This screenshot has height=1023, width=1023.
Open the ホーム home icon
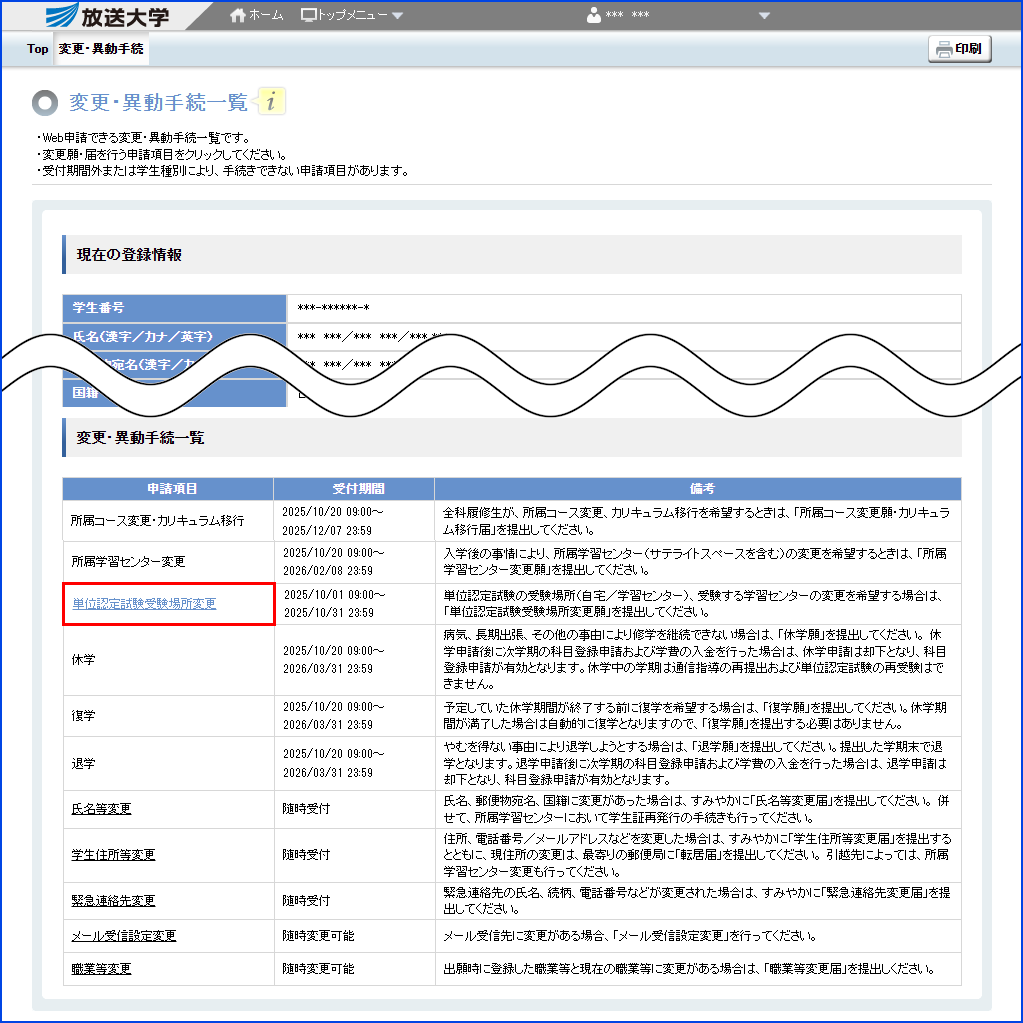pos(236,14)
